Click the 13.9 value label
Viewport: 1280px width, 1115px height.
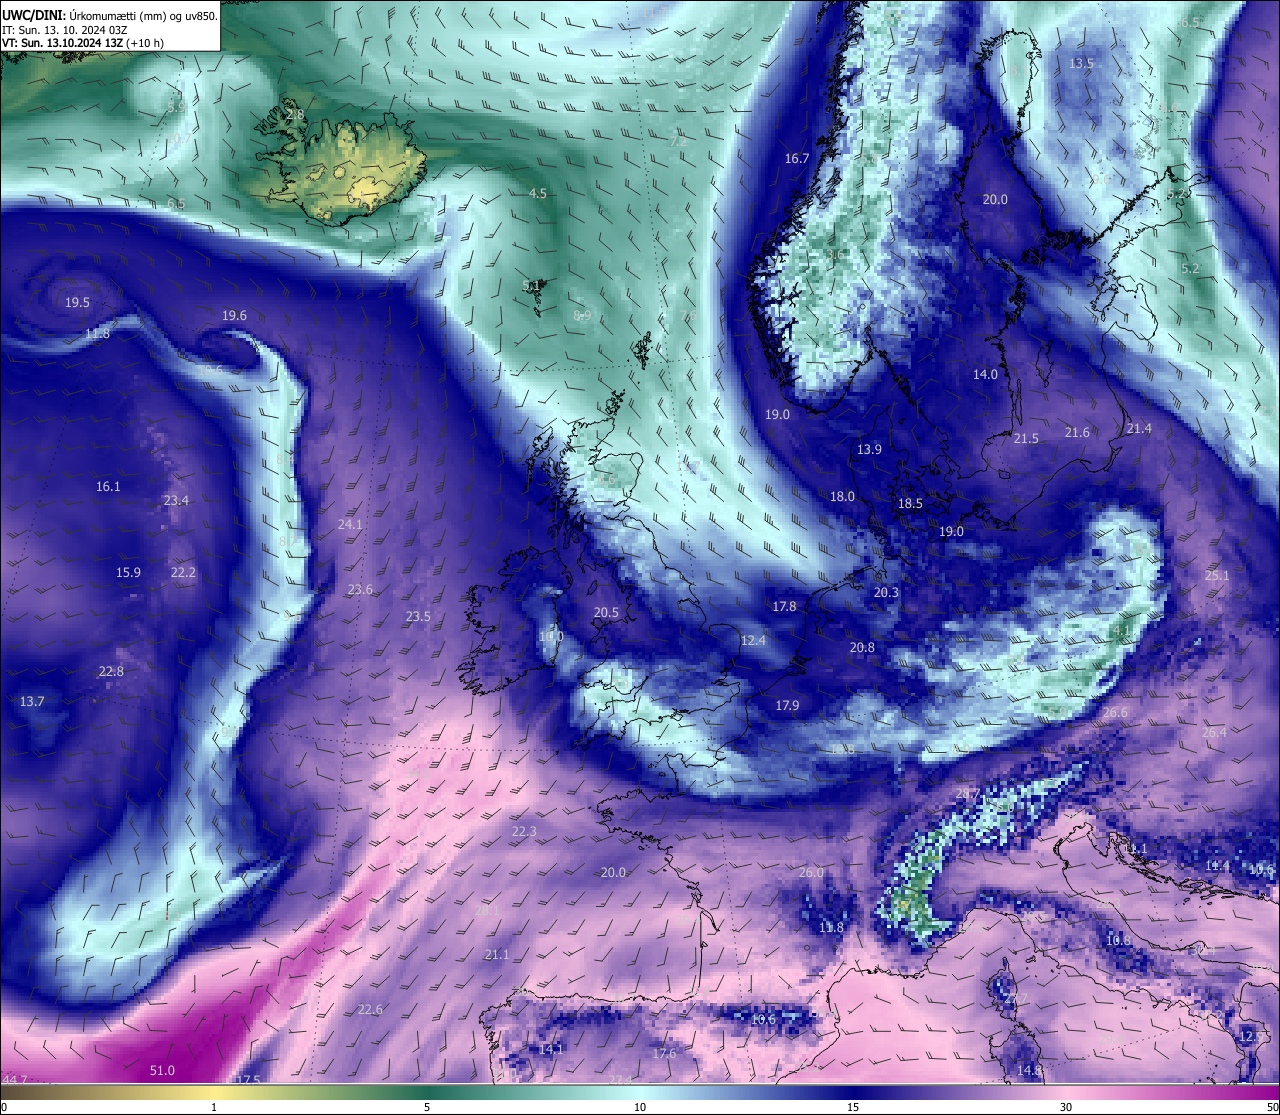coord(869,450)
